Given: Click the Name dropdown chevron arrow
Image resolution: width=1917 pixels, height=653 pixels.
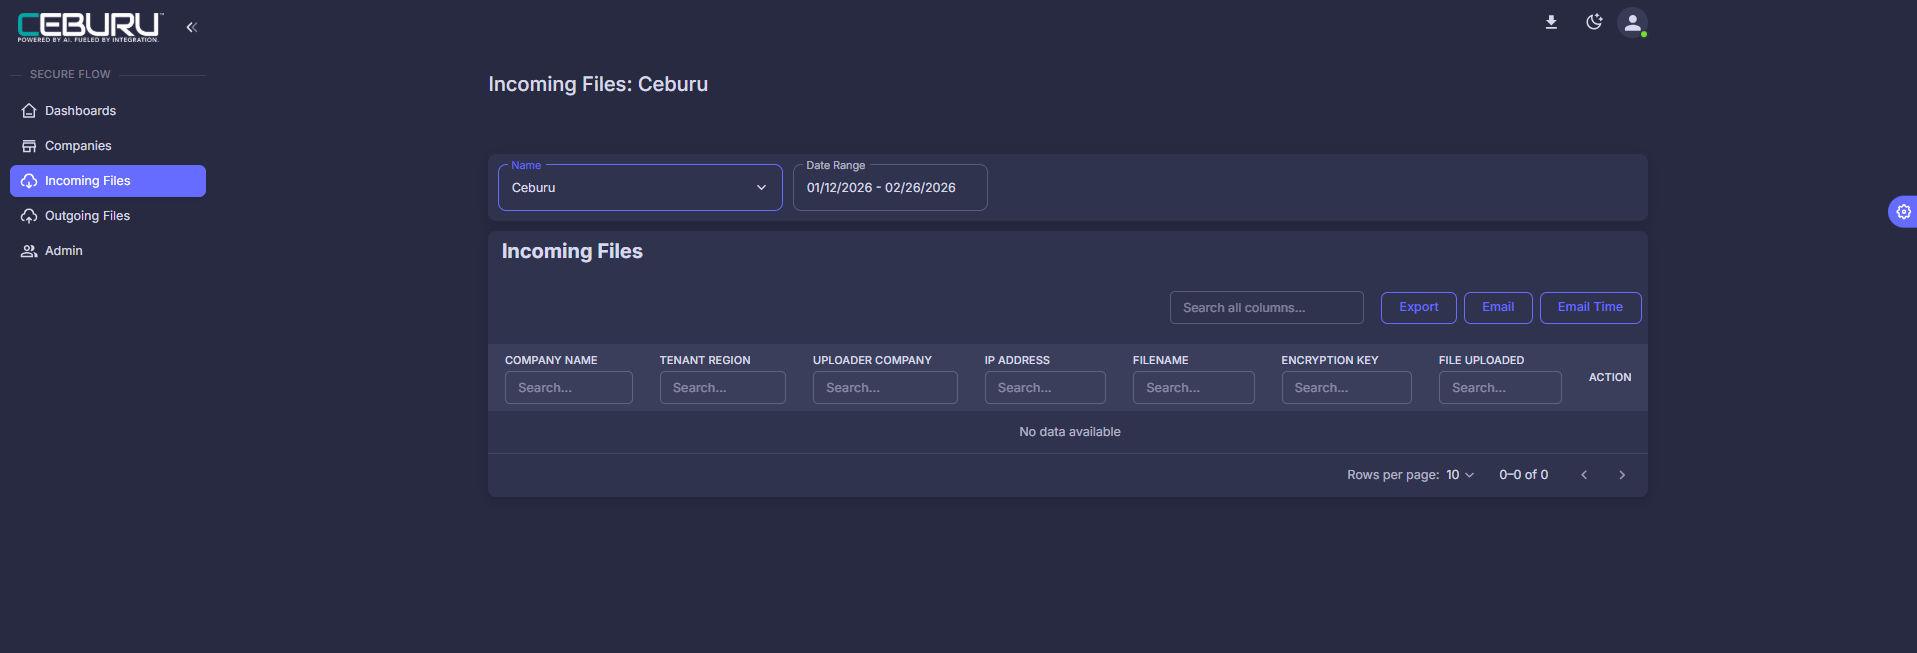Looking at the screenshot, I should tap(761, 188).
